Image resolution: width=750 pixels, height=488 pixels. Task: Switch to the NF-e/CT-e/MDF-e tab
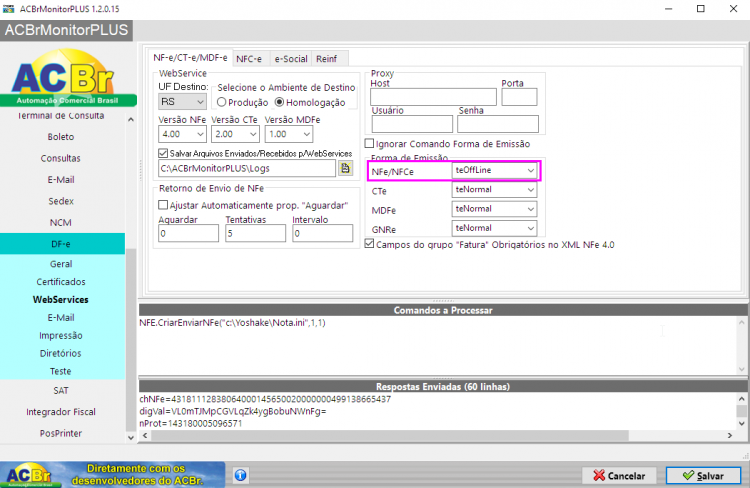(x=190, y=58)
